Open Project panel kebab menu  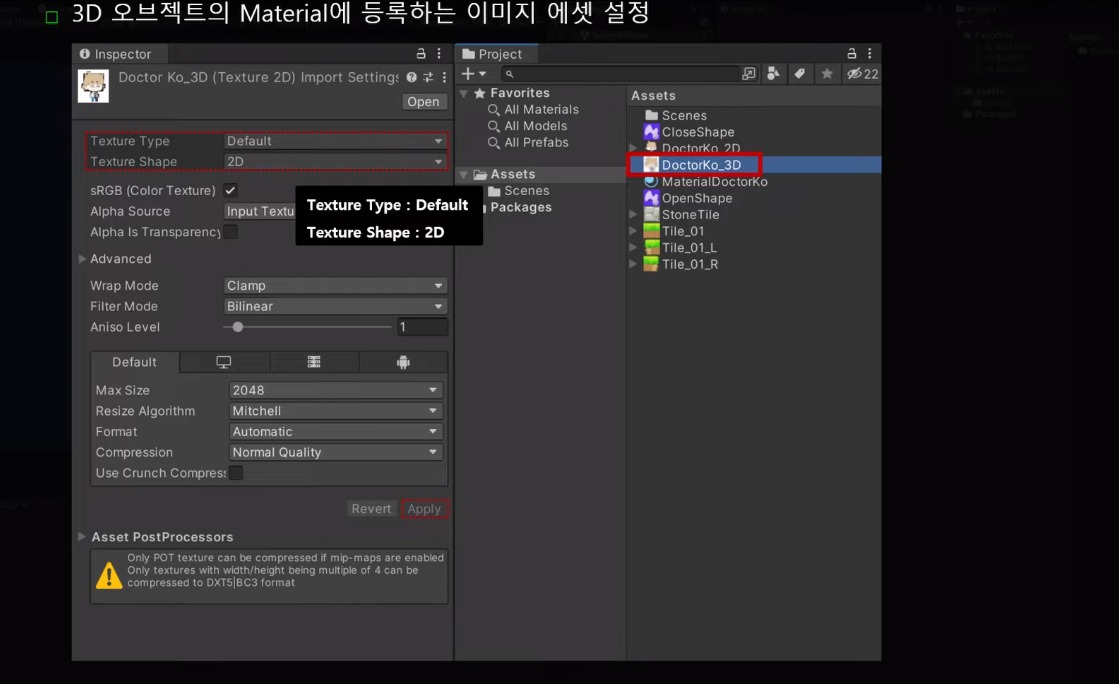(x=869, y=54)
